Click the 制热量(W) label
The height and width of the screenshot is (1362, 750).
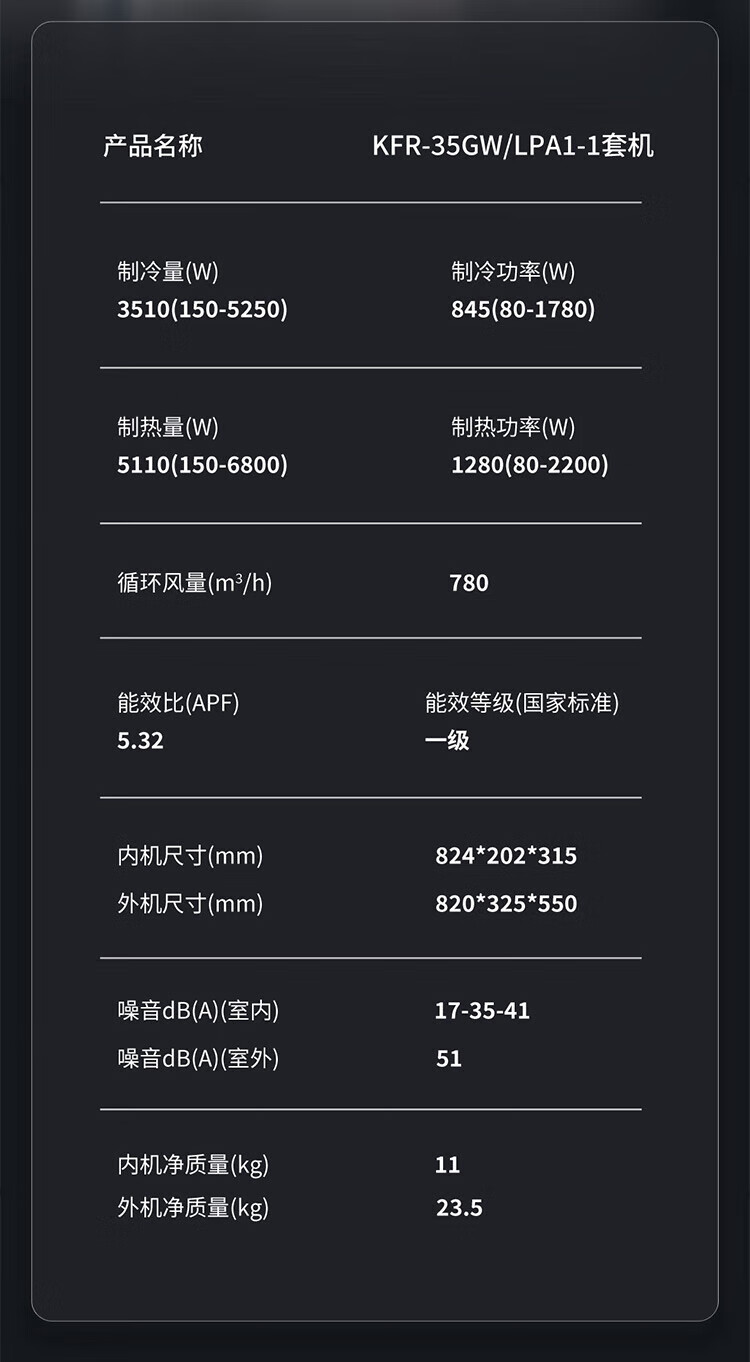(167, 427)
